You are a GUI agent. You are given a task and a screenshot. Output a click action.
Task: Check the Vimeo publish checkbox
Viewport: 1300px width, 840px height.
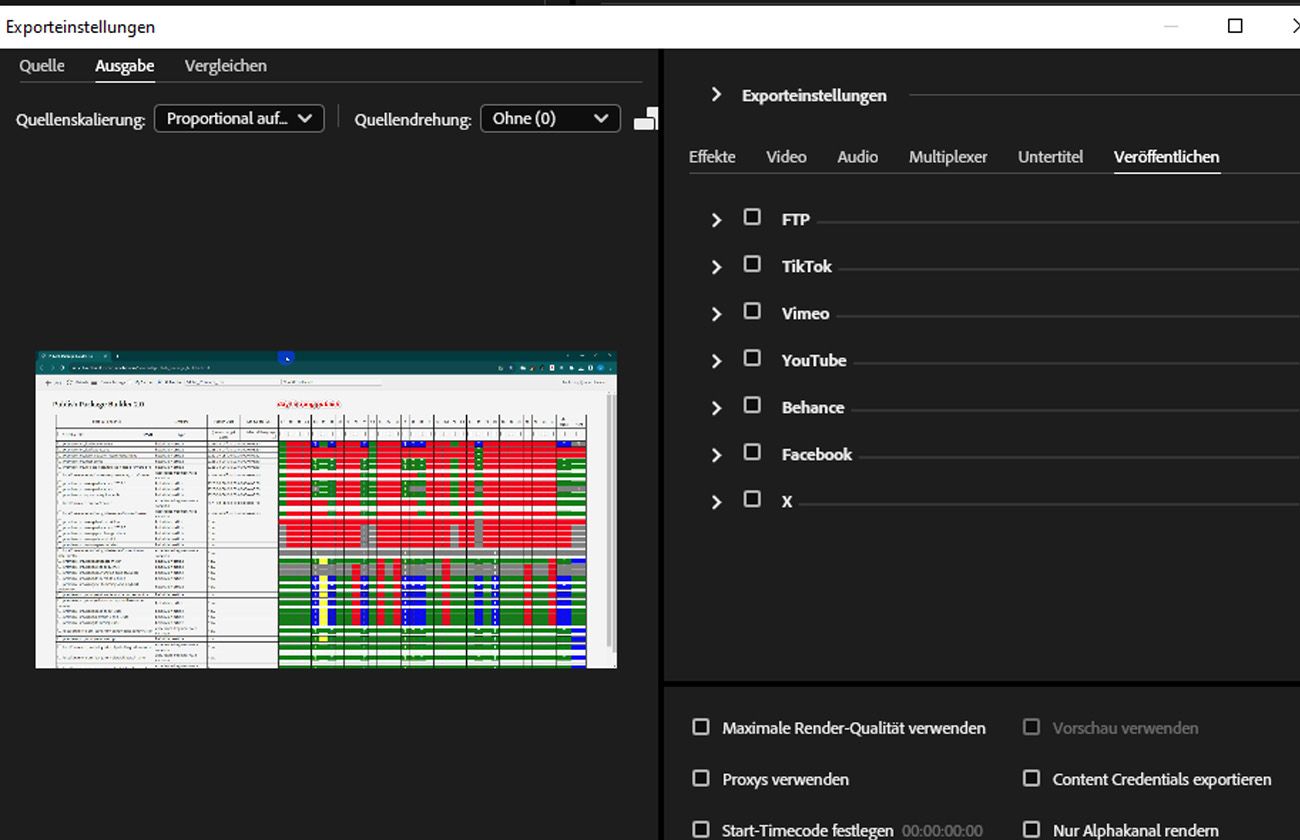coord(752,310)
